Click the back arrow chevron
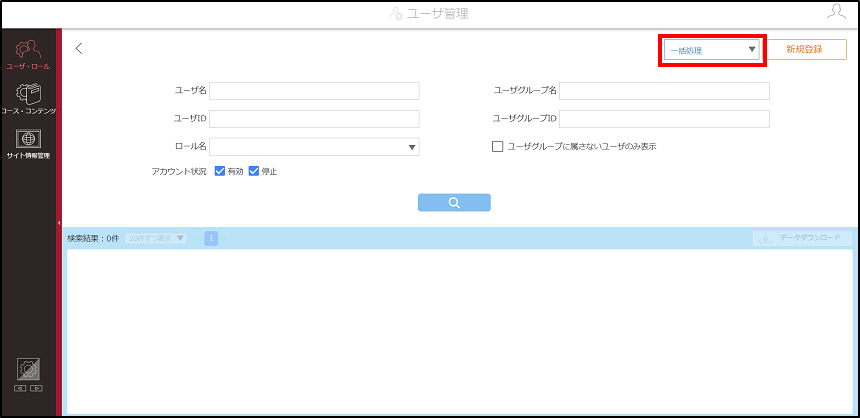860x418 pixels. pos(79,48)
